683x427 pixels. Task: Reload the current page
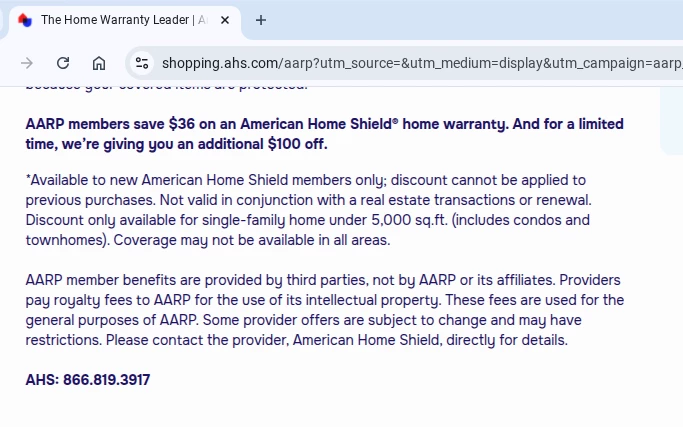tap(63, 63)
